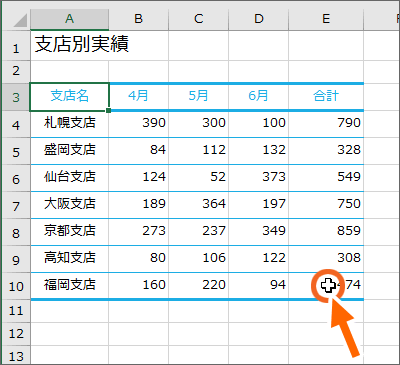Click cell with value 549
The height and width of the screenshot is (365, 400).
[x=326, y=178]
